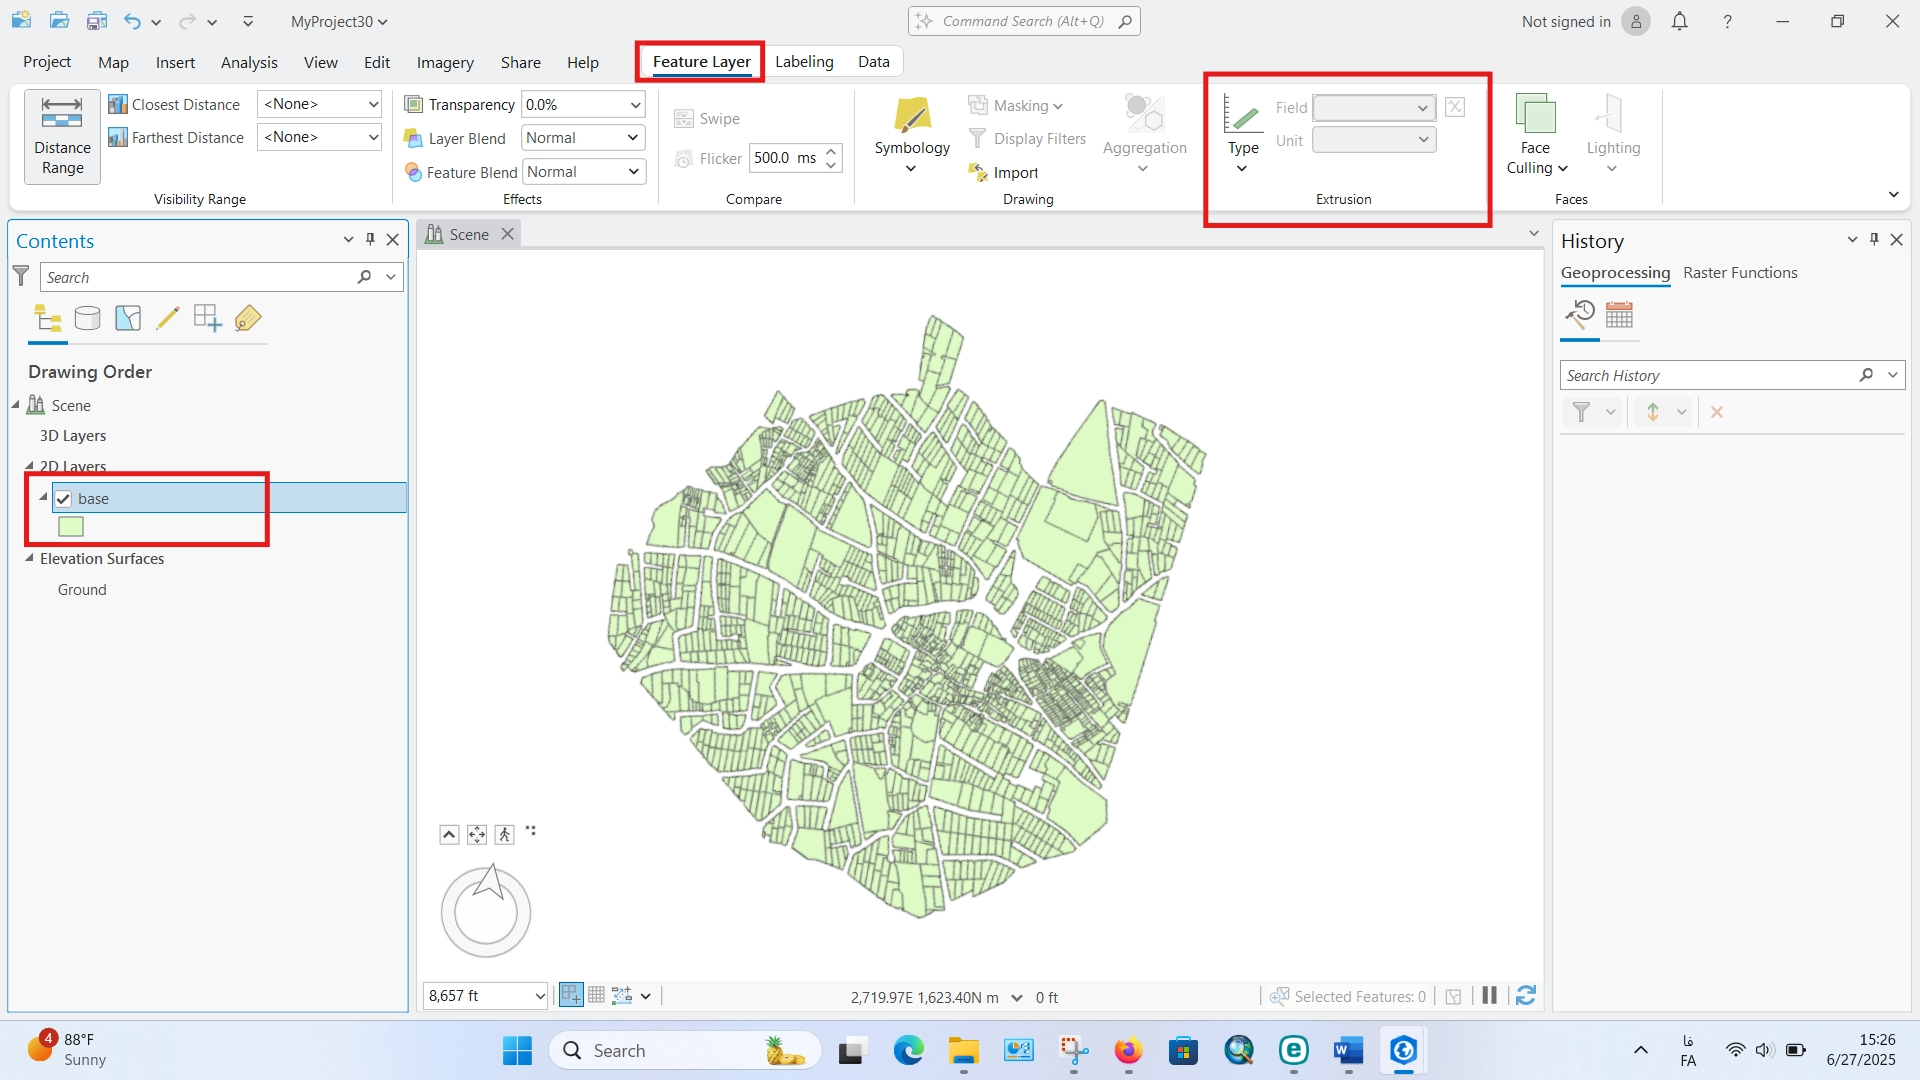Select List By Data Source icon

[x=88, y=319]
